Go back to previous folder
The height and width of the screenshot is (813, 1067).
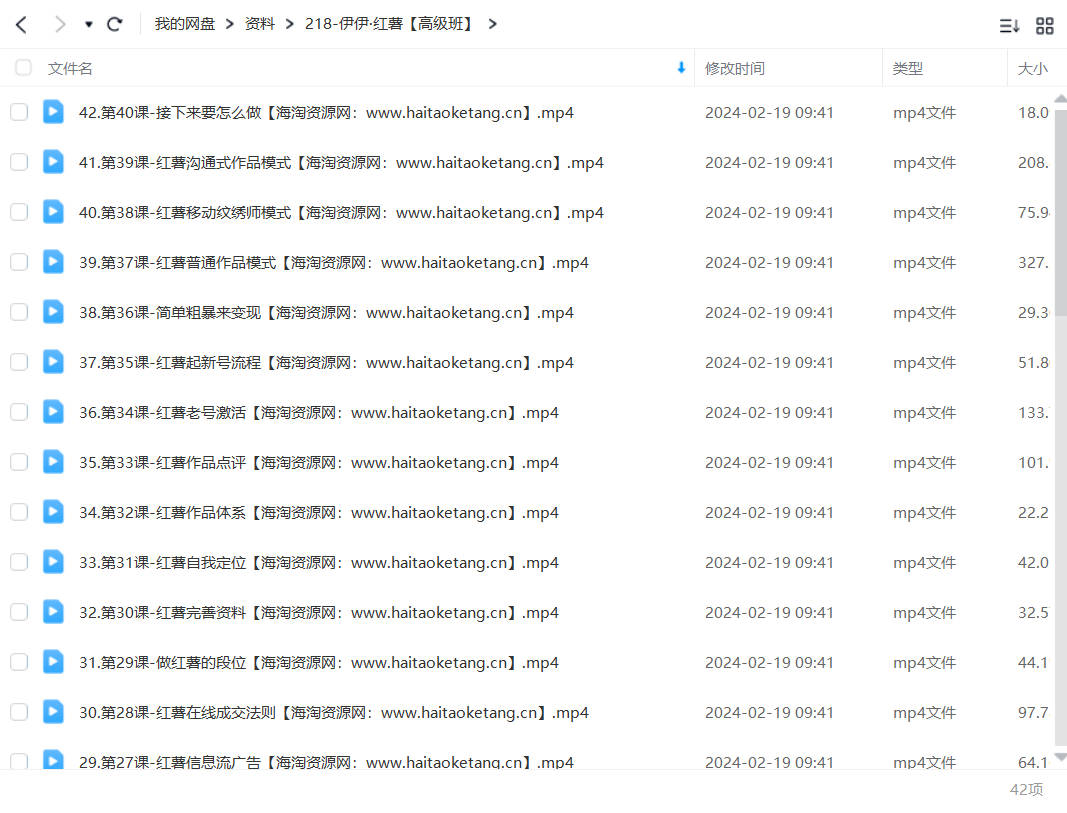pos(22,25)
